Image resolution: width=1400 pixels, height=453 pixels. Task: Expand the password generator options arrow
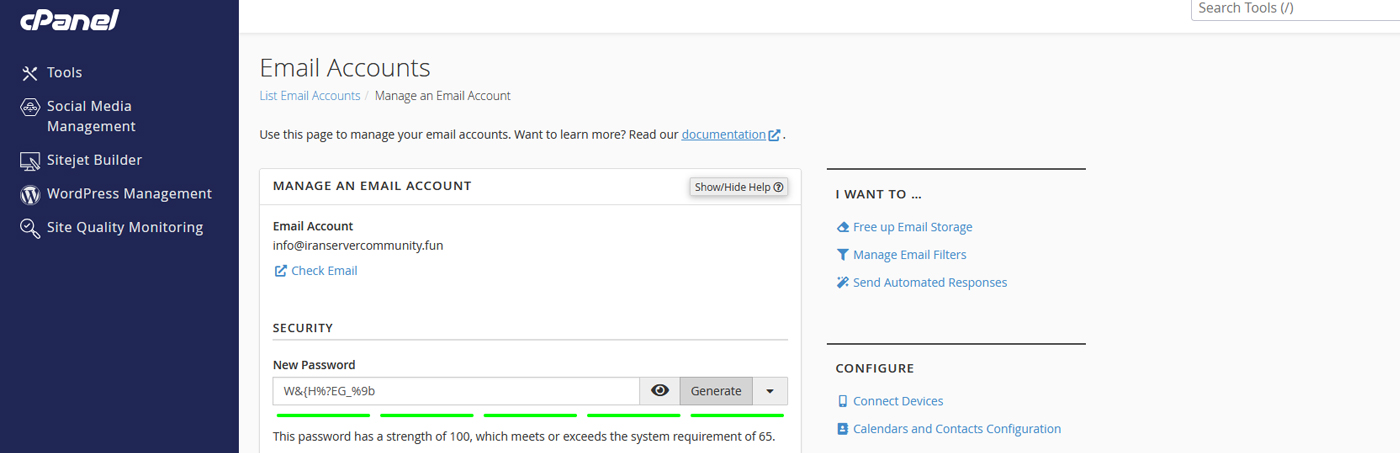pyautogui.click(x=770, y=391)
